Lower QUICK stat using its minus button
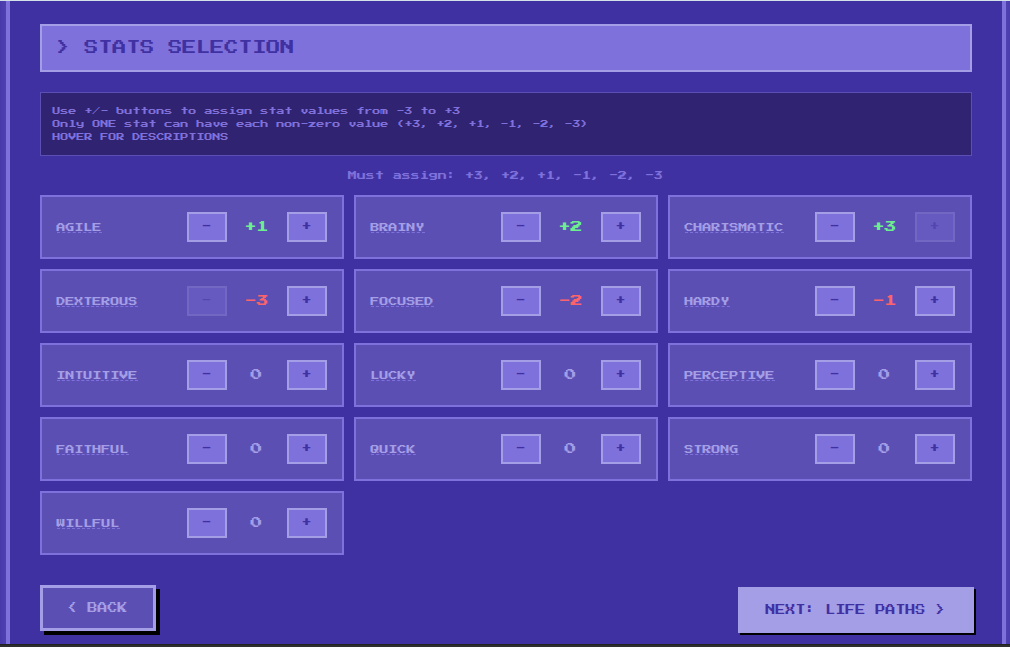This screenshot has height=647, width=1010. pyautogui.click(x=520, y=449)
